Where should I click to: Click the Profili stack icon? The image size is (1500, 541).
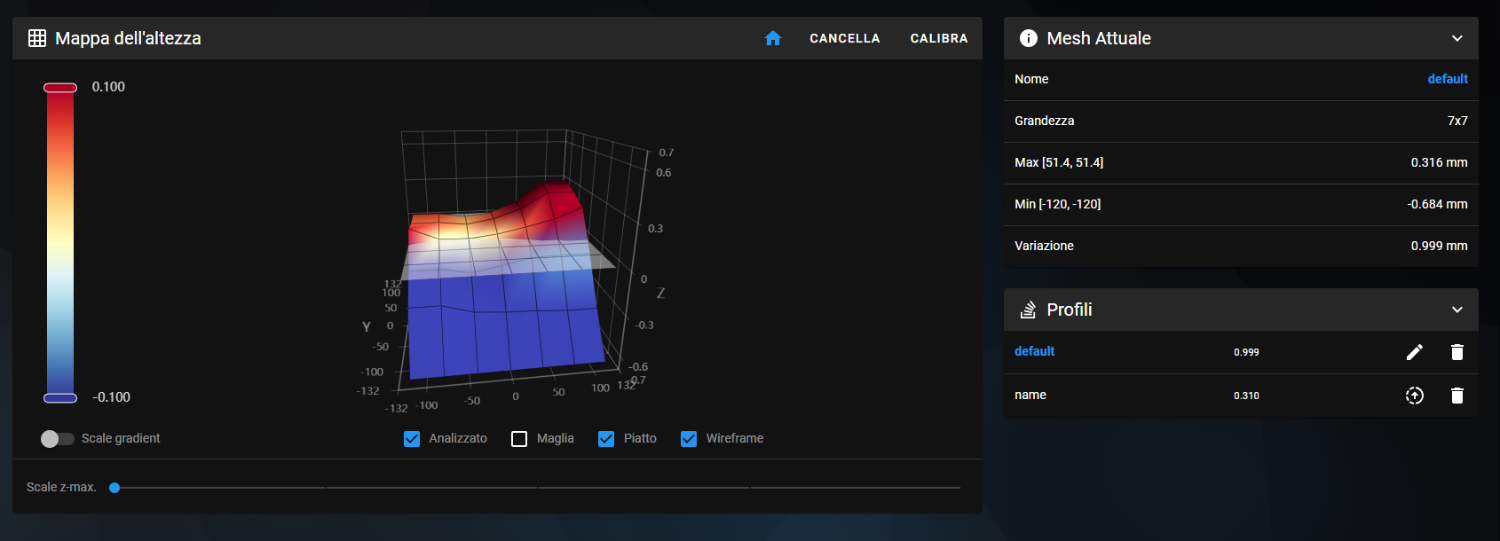(1028, 310)
